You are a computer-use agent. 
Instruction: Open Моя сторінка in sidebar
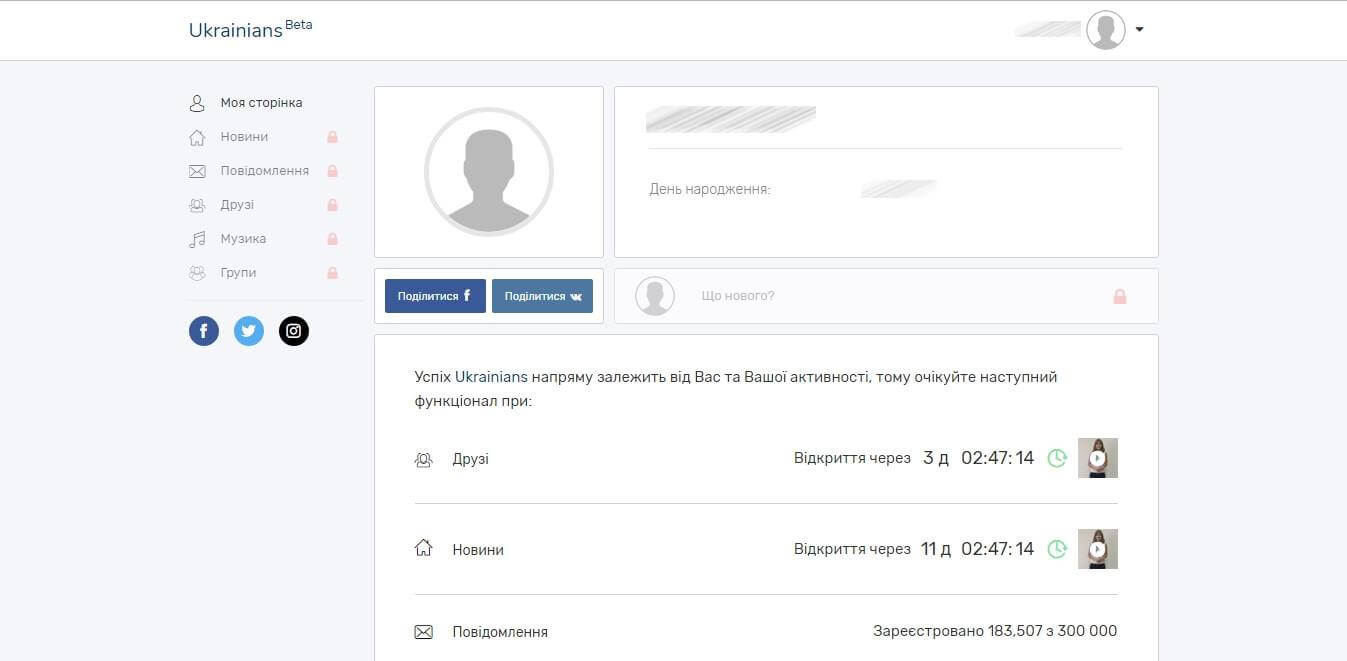[x=261, y=103]
